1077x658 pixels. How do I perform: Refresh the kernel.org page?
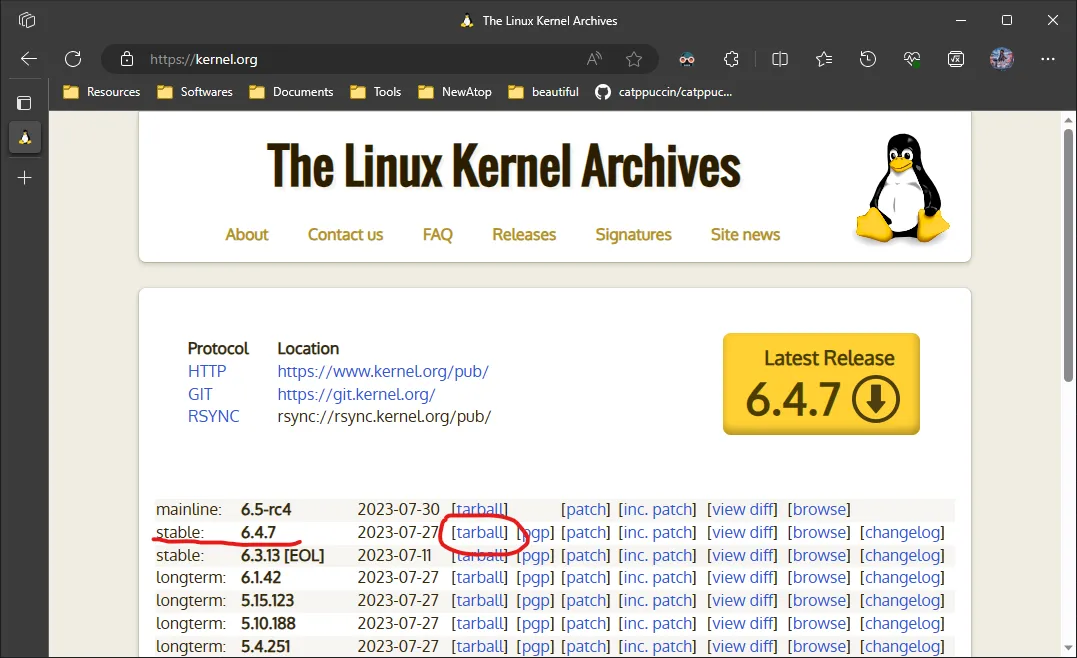pyautogui.click(x=73, y=59)
